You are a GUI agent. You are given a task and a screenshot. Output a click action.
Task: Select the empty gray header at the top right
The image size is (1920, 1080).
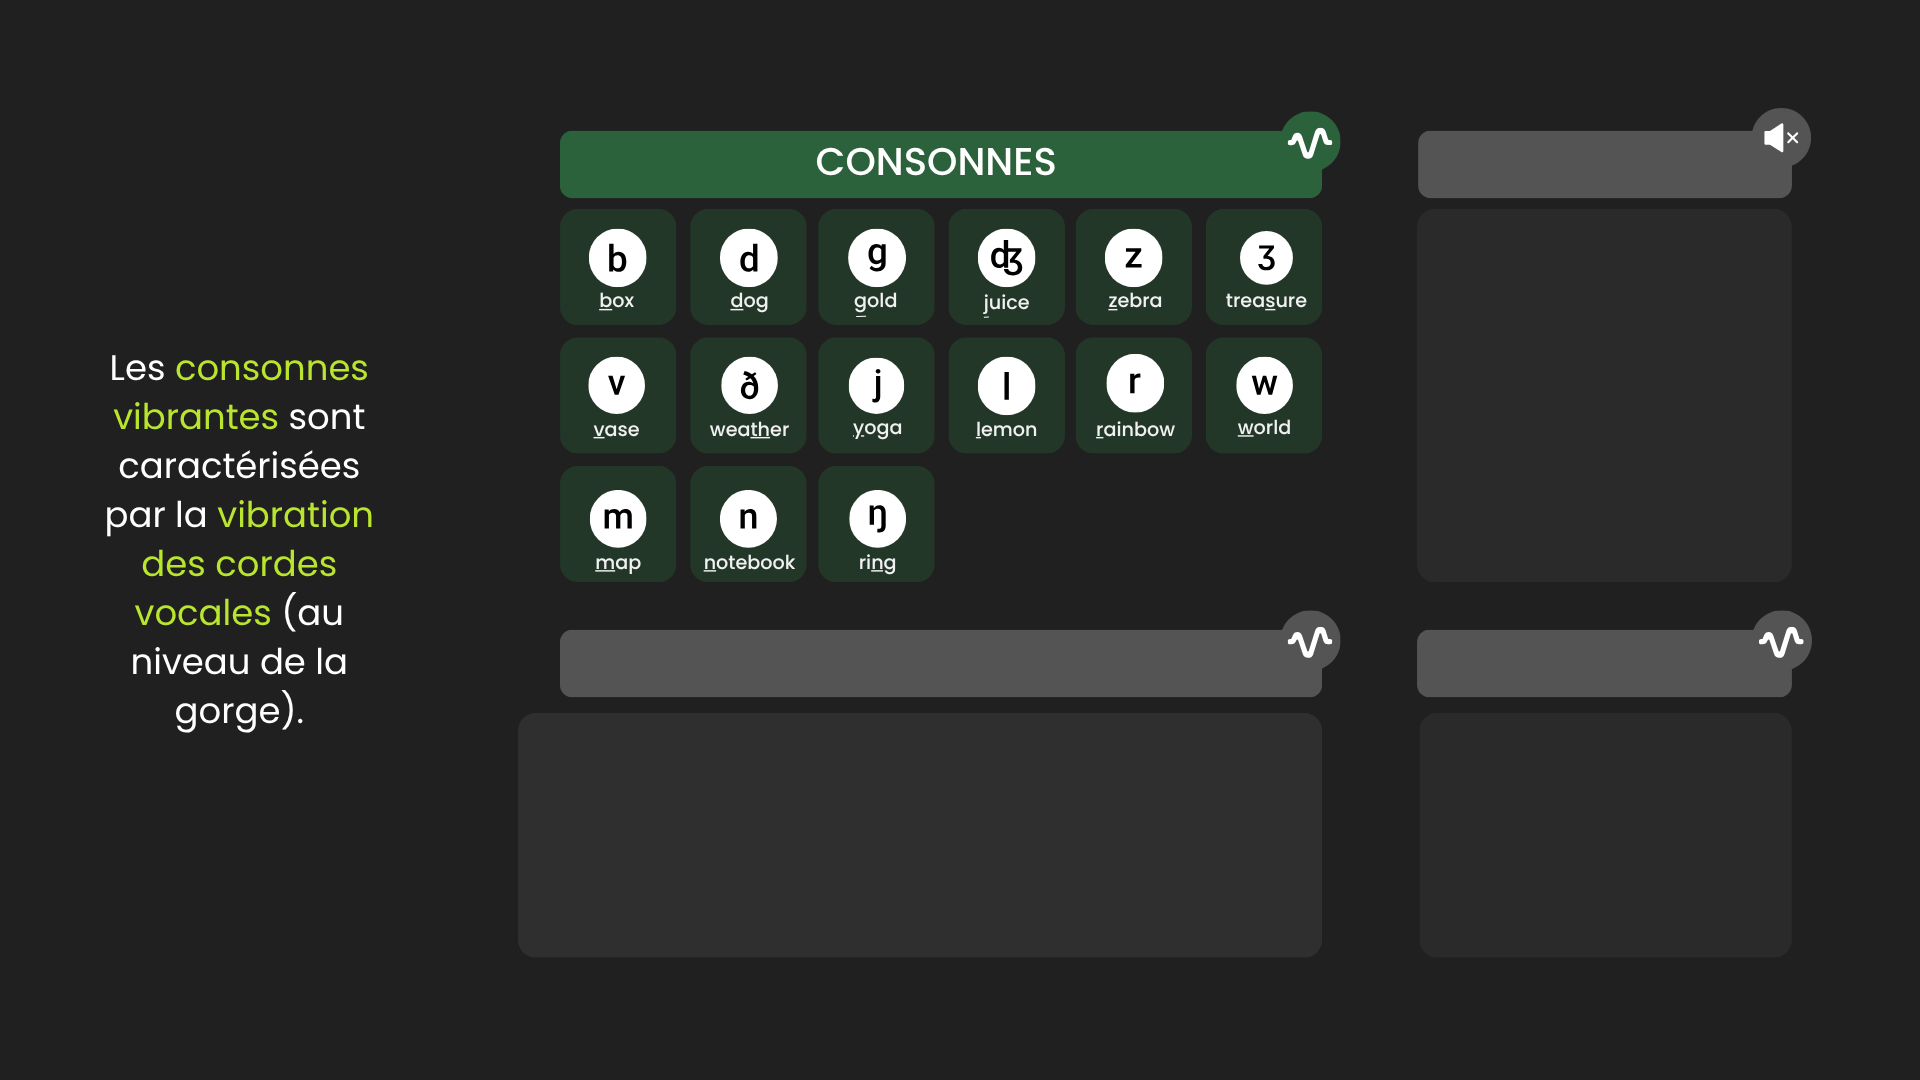click(x=1590, y=165)
